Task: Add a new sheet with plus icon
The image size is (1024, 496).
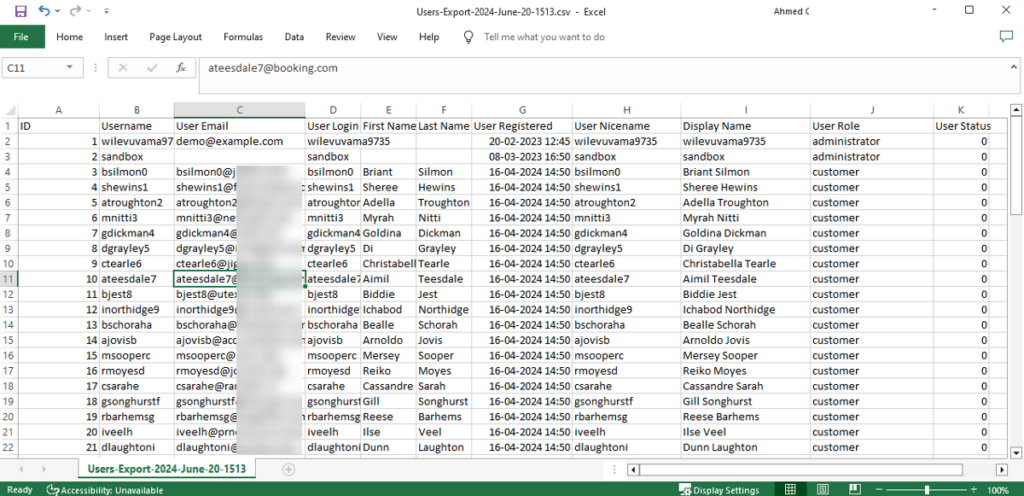Action: [x=289, y=469]
